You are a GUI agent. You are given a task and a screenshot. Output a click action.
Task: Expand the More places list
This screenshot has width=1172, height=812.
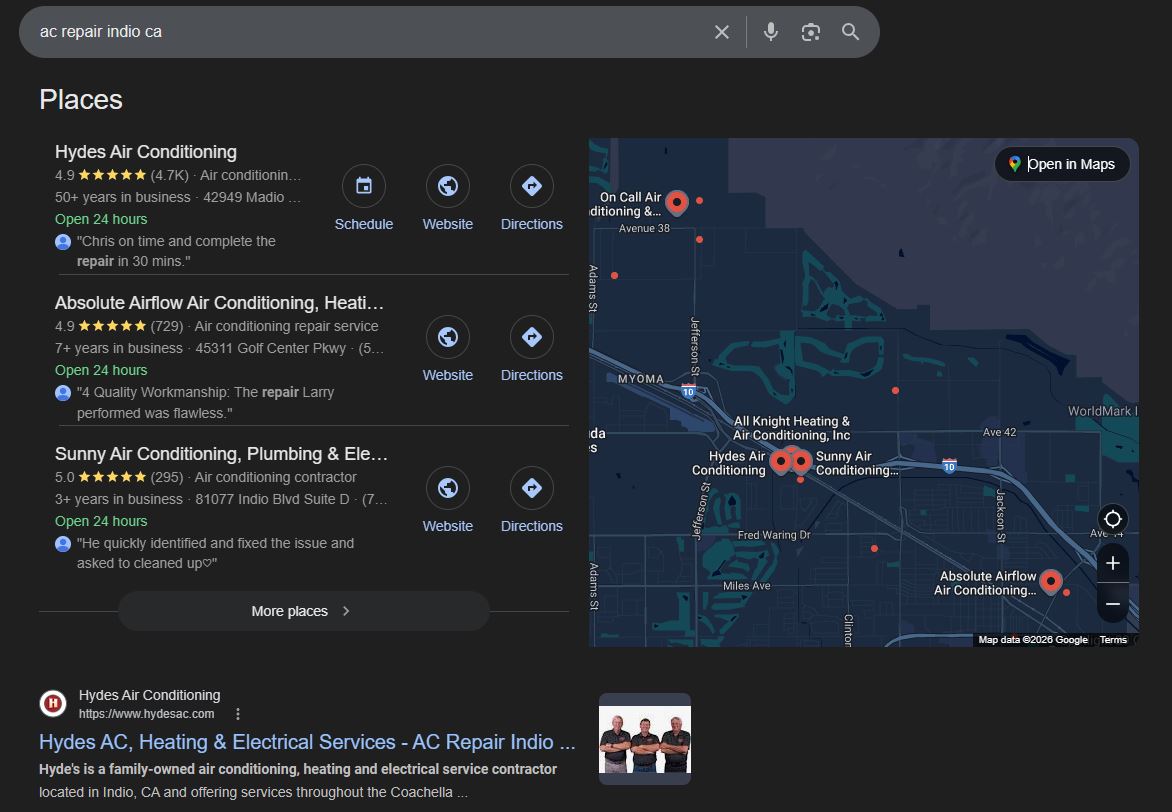pyautogui.click(x=303, y=611)
